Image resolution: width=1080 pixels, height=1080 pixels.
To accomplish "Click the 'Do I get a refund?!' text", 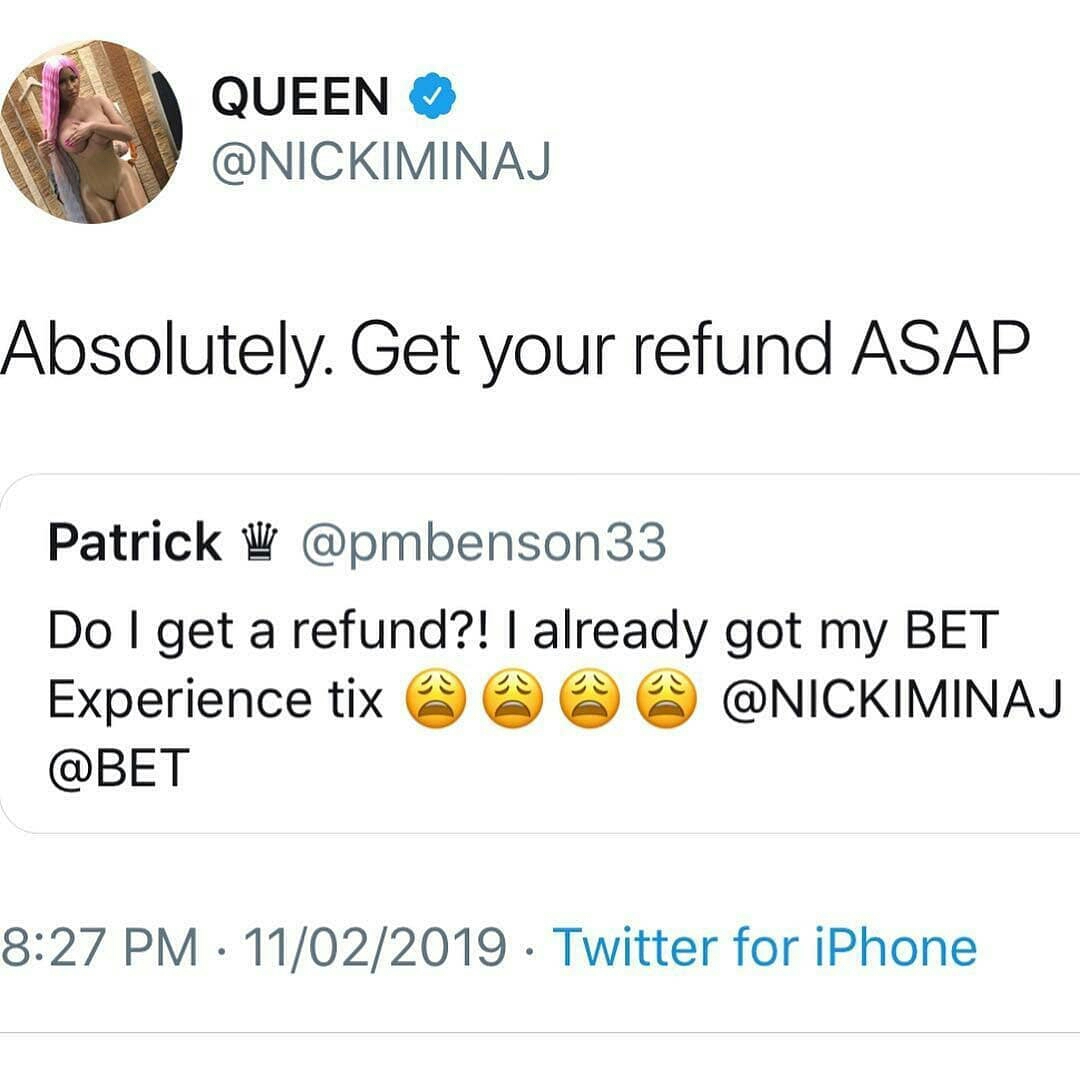I will pyautogui.click(x=268, y=631).
